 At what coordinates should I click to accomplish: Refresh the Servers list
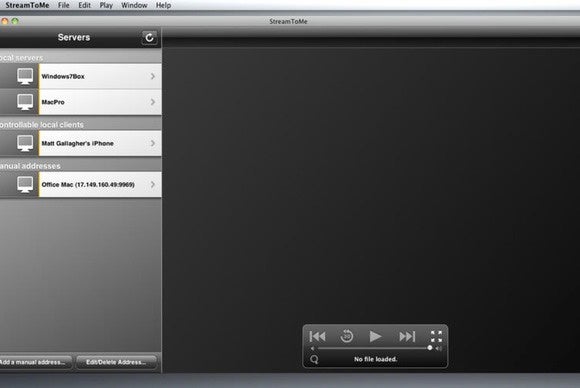tap(149, 37)
